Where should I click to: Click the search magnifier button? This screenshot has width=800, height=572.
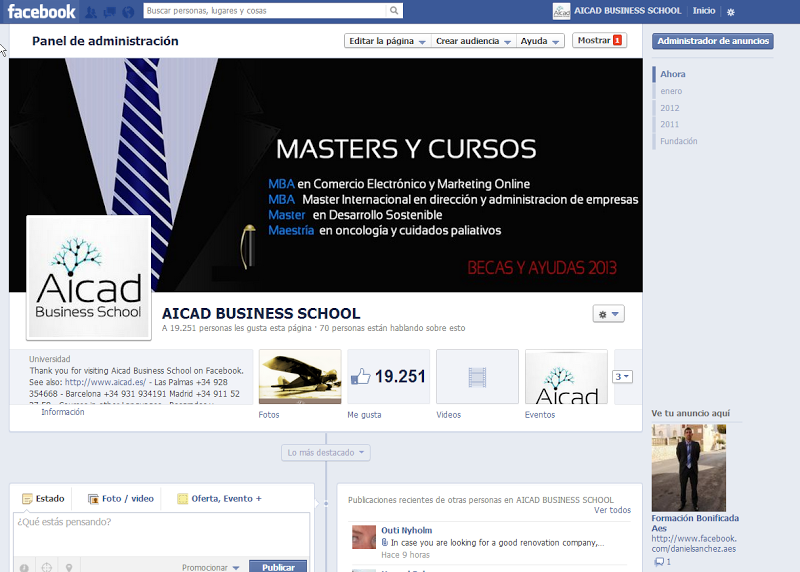(x=394, y=11)
